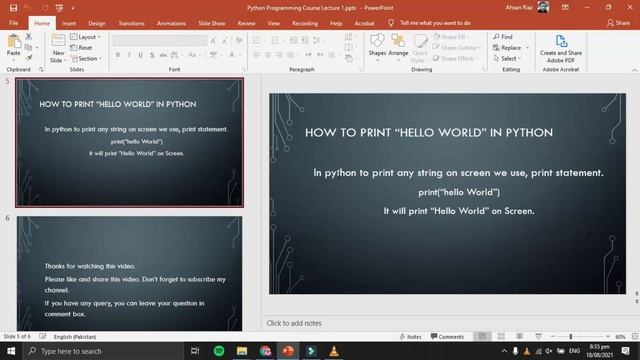Open the notification center icon
640x360 pixels.
(626, 351)
